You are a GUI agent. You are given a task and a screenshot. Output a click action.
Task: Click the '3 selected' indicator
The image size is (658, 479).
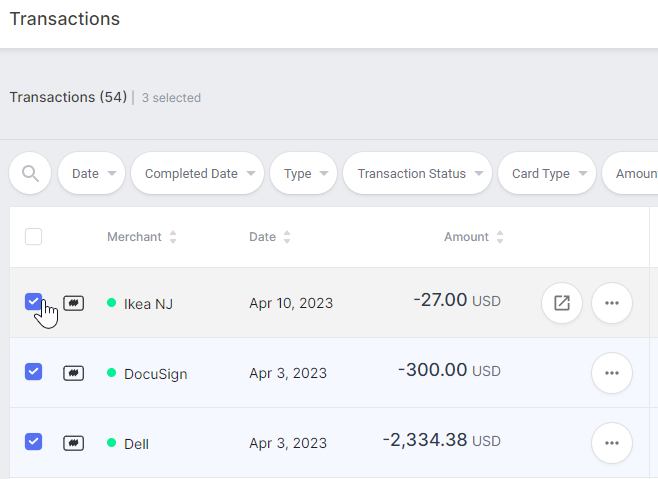171,98
